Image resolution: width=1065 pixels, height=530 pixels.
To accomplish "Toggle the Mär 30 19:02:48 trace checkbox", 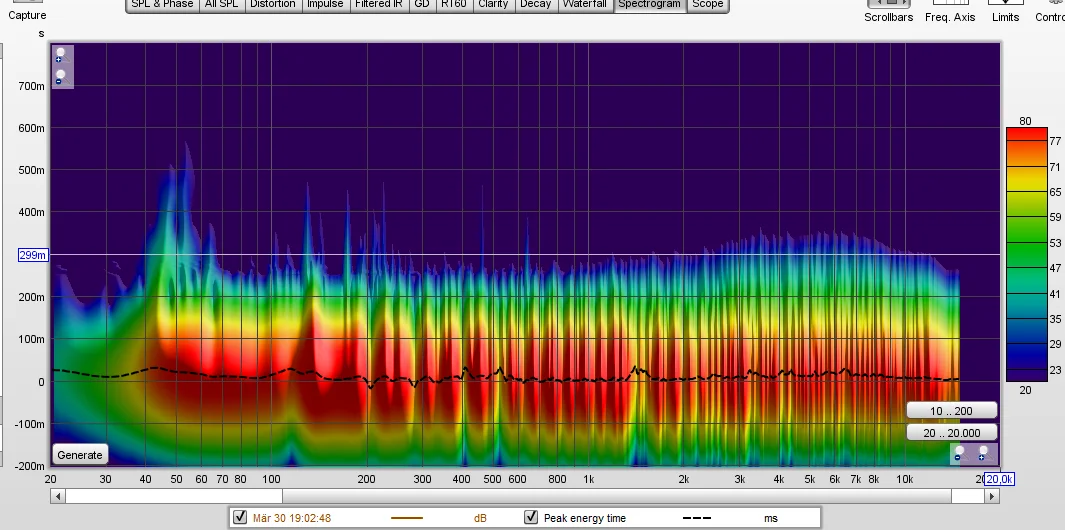I will [x=240, y=518].
